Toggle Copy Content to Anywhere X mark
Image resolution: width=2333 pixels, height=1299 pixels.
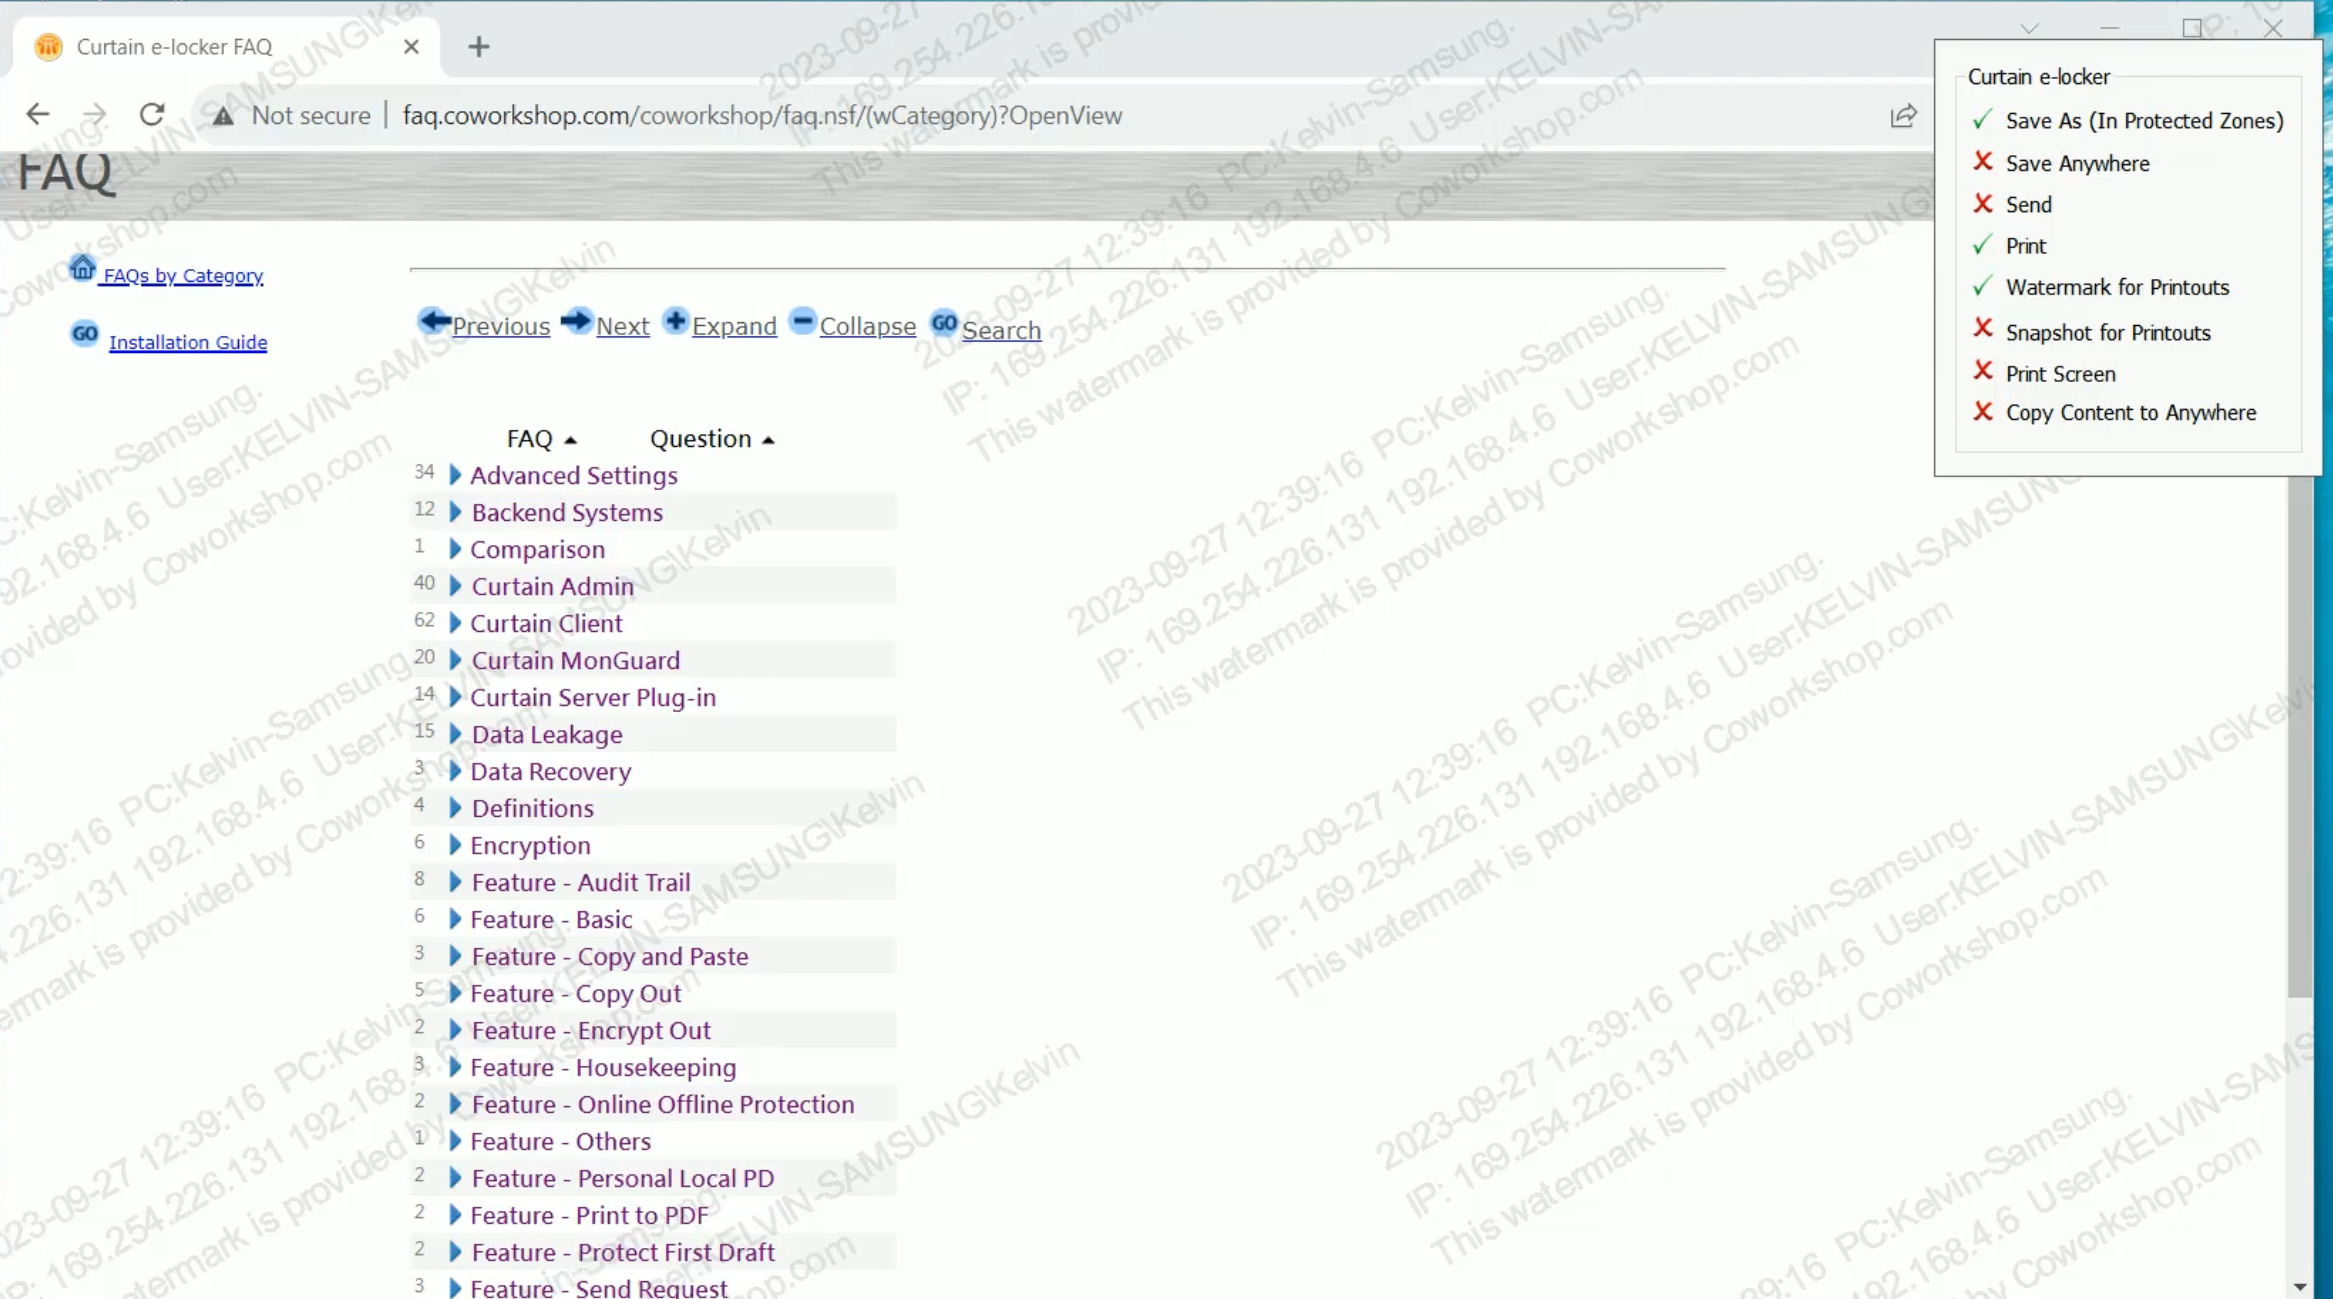(1982, 411)
